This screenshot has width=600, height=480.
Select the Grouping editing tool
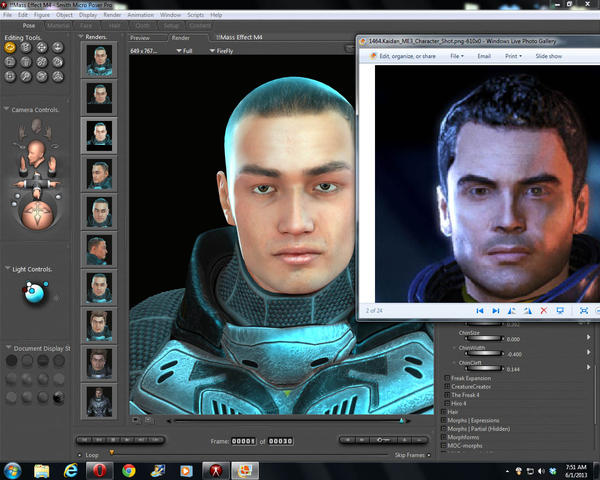[x=10, y=77]
